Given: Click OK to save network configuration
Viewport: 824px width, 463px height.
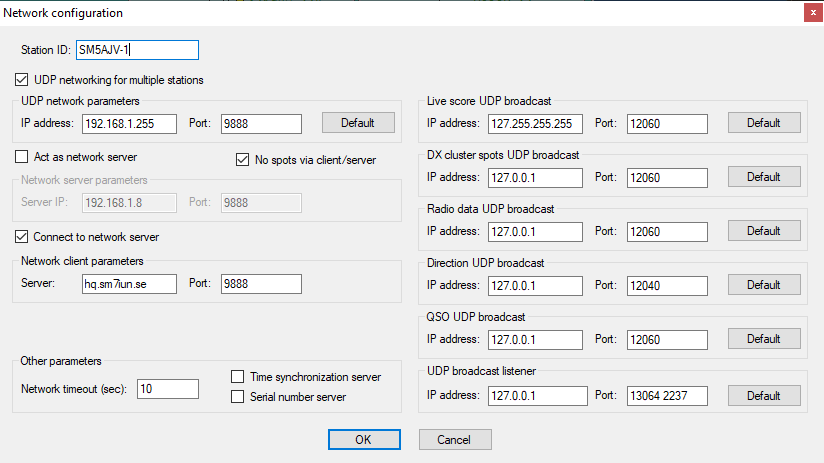Looking at the screenshot, I should tap(364, 439).
